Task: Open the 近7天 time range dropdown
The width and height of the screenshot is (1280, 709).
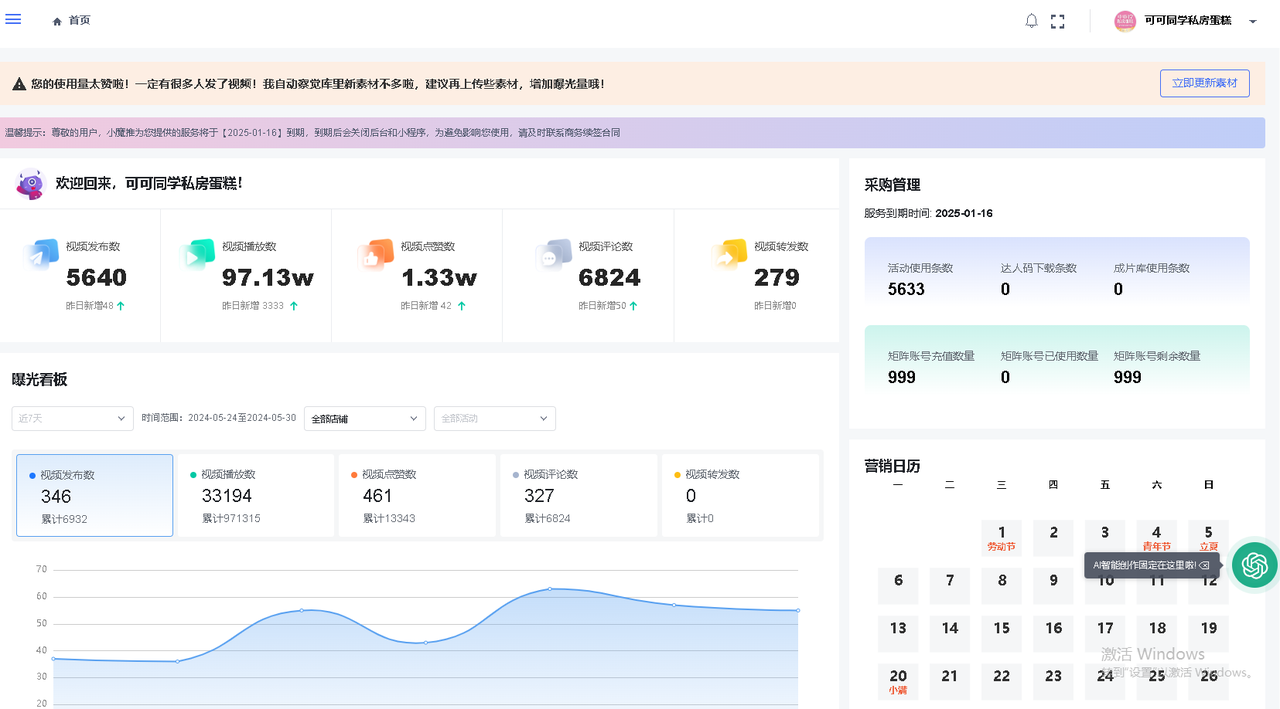Action: tap(72, 418)
